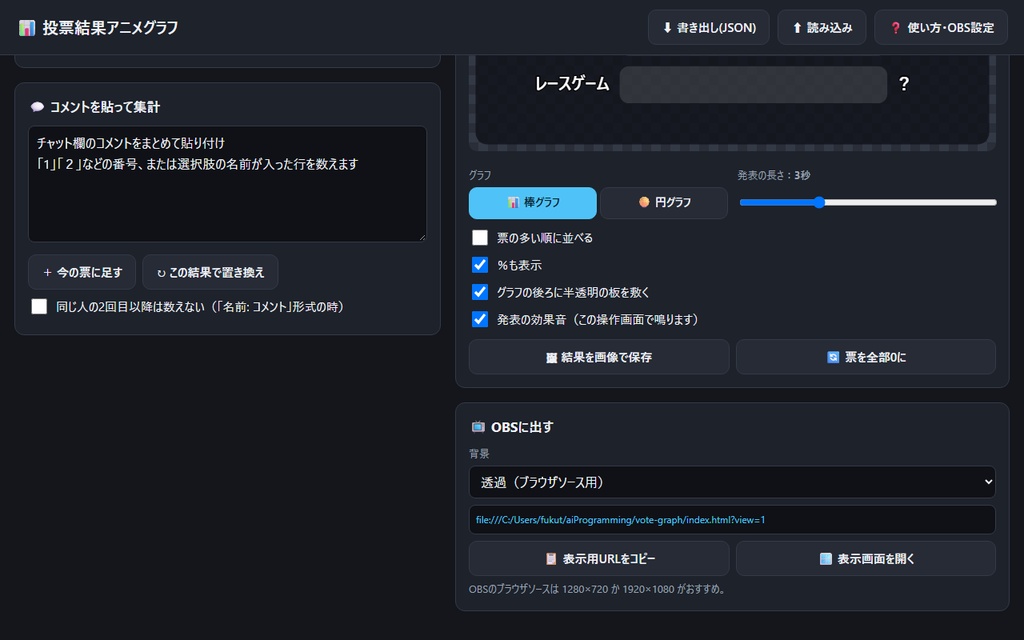
Task: Click the コメントを貼って集計 heading
Action: [x=105, y=107]
